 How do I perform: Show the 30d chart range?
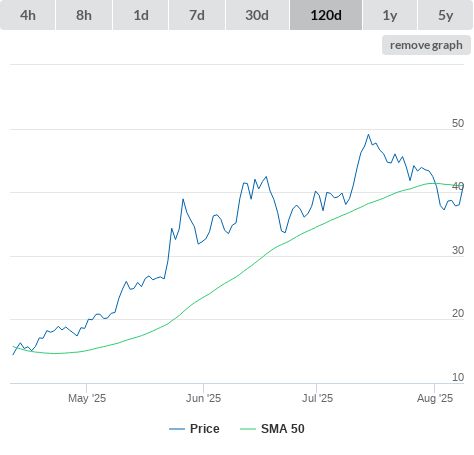pyautogui.click(x=257, y=15)
